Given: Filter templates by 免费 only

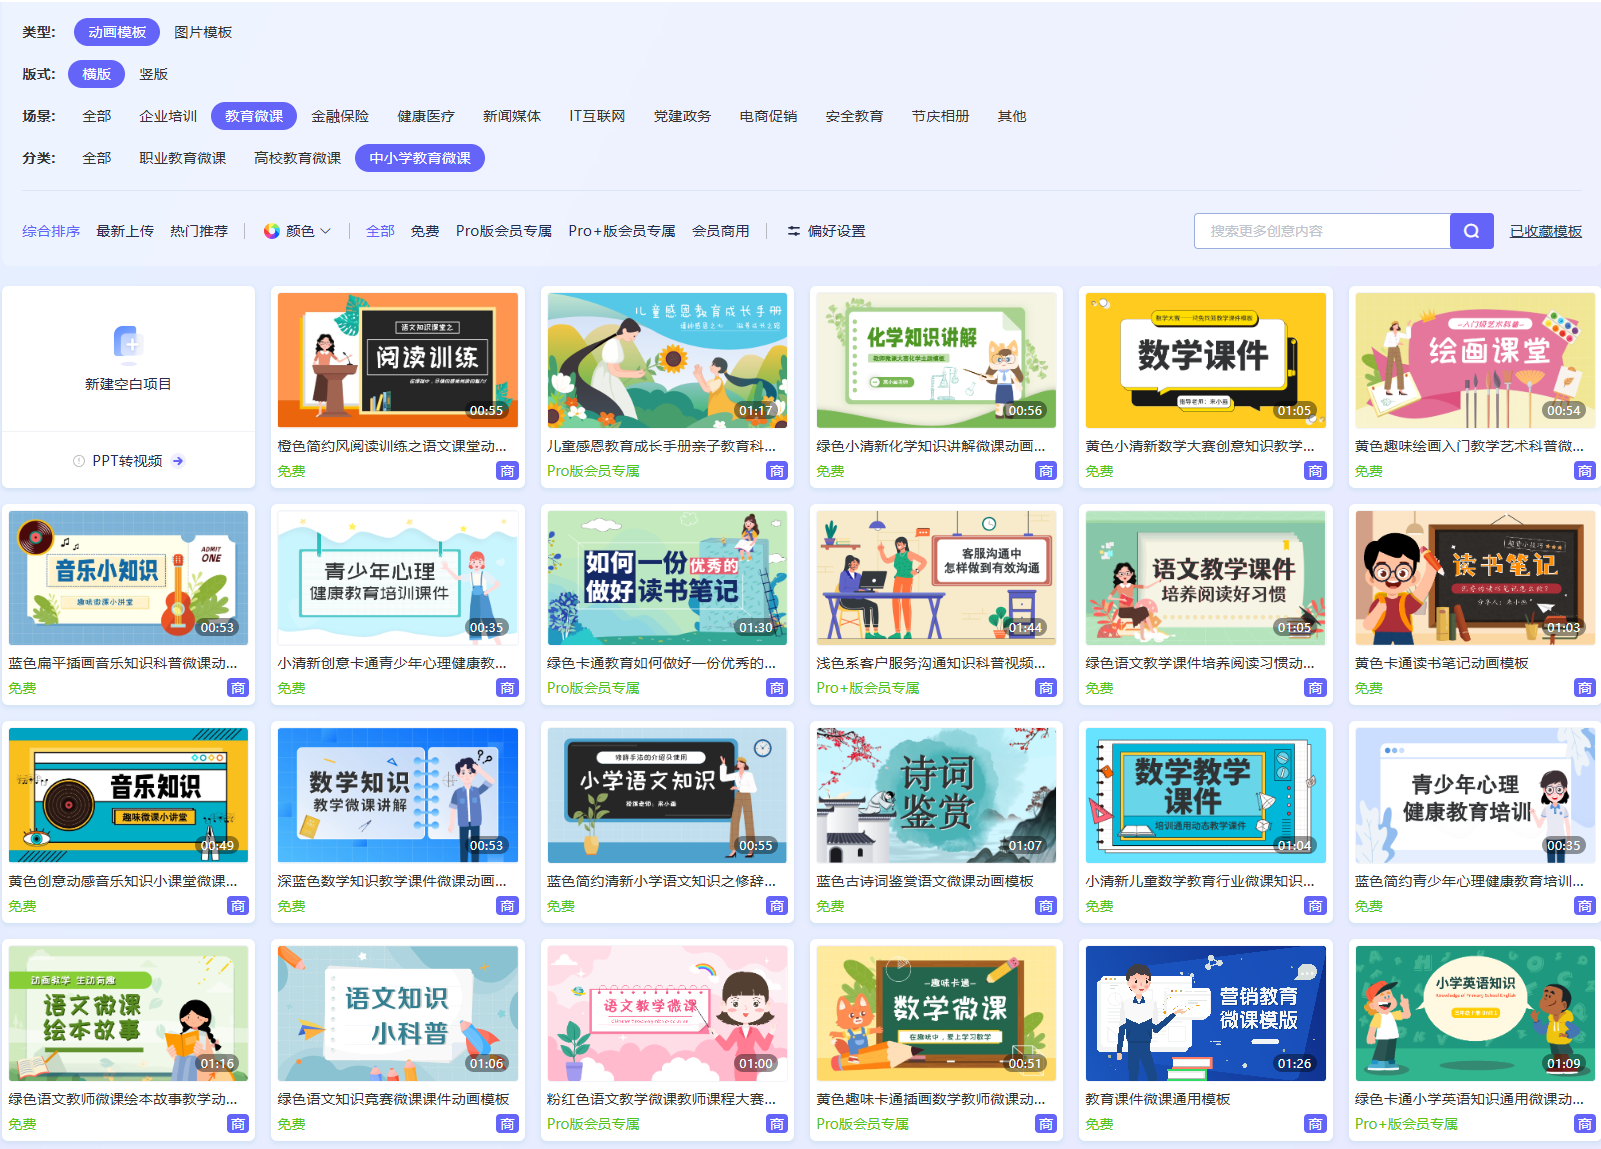Looking at the screenshot, I should [x=425, y=231].
